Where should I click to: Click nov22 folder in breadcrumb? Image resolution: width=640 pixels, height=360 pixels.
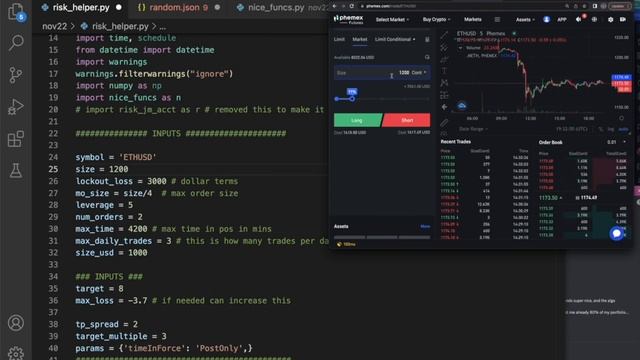coord(54,27)
